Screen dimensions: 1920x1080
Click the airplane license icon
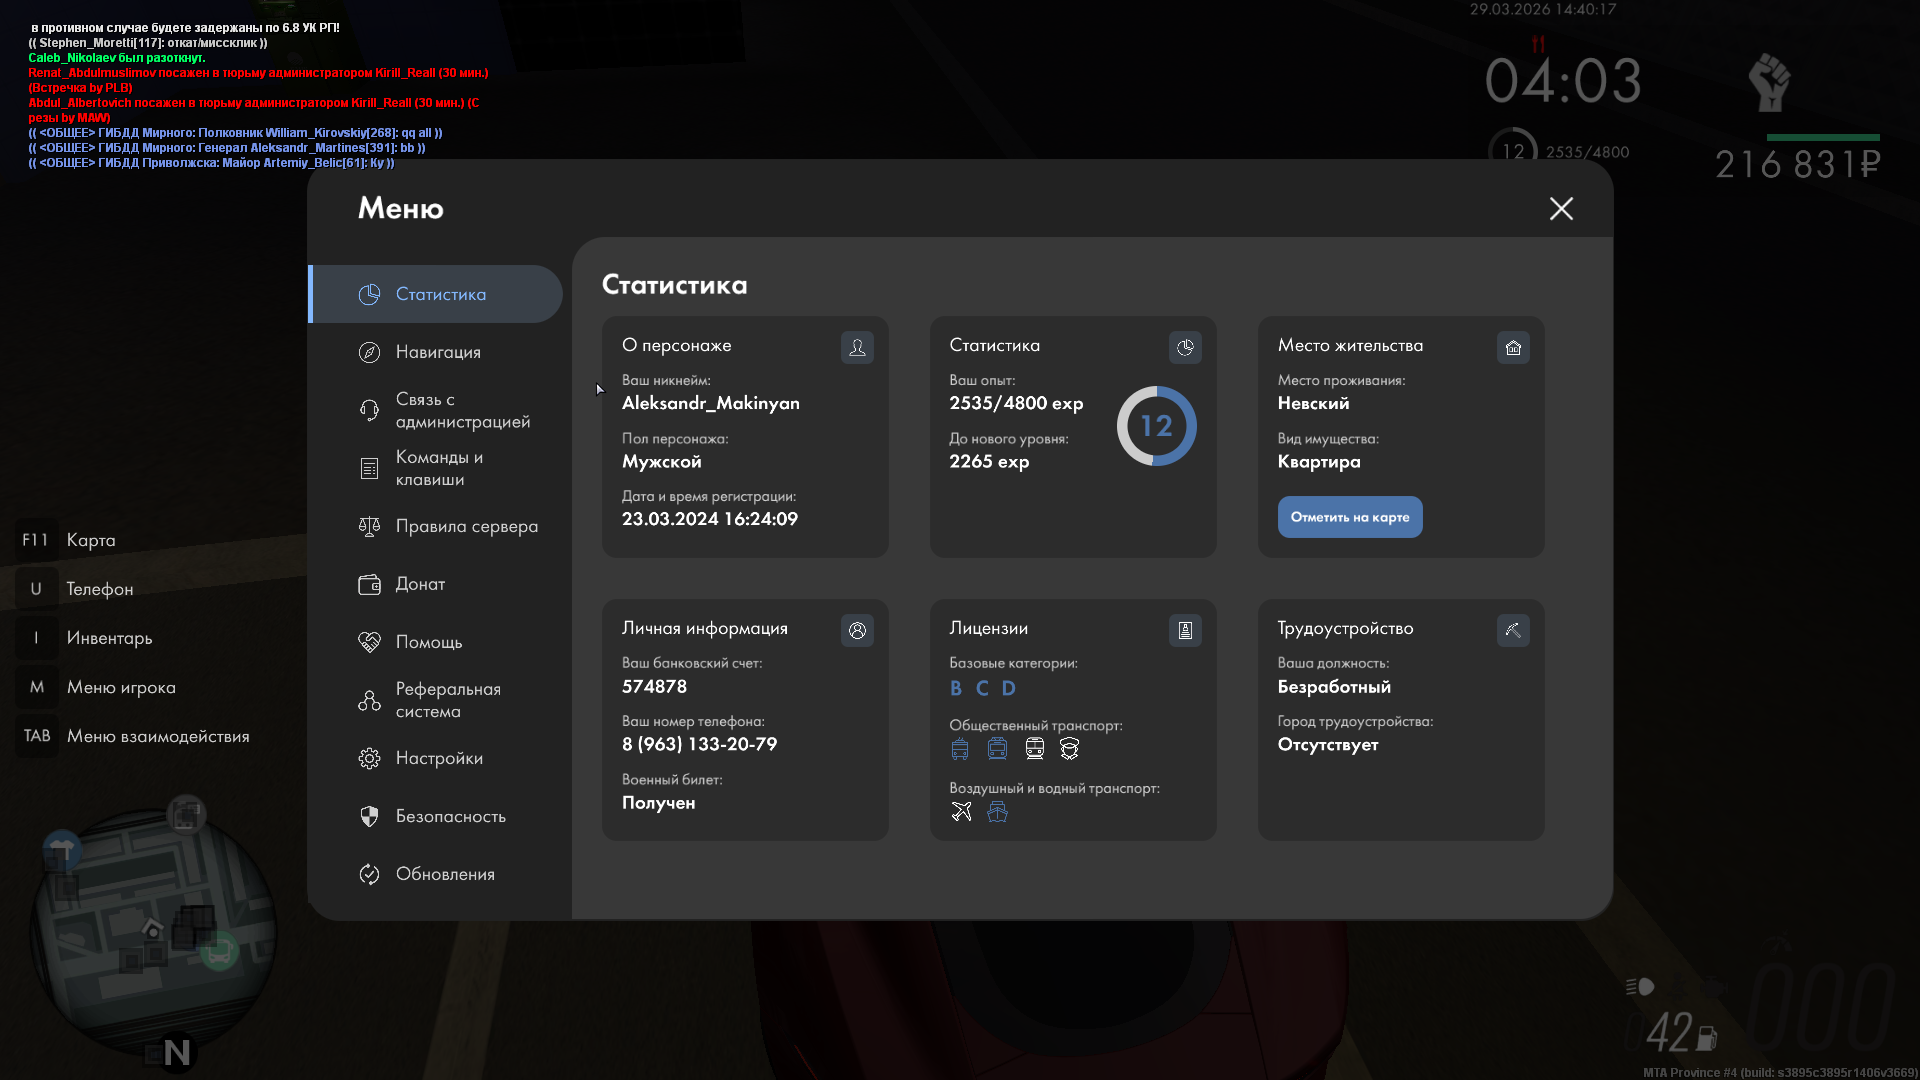click(961, 811)
